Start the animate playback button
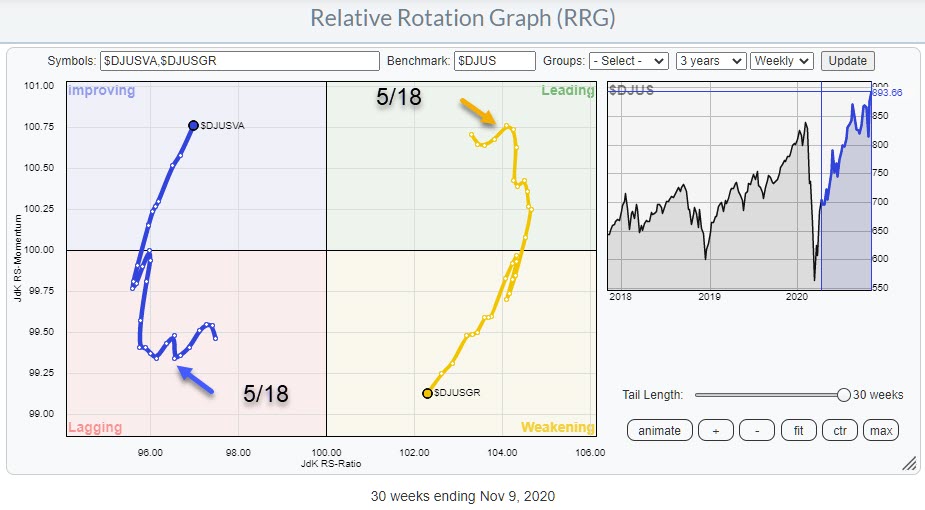 (659, 431)
